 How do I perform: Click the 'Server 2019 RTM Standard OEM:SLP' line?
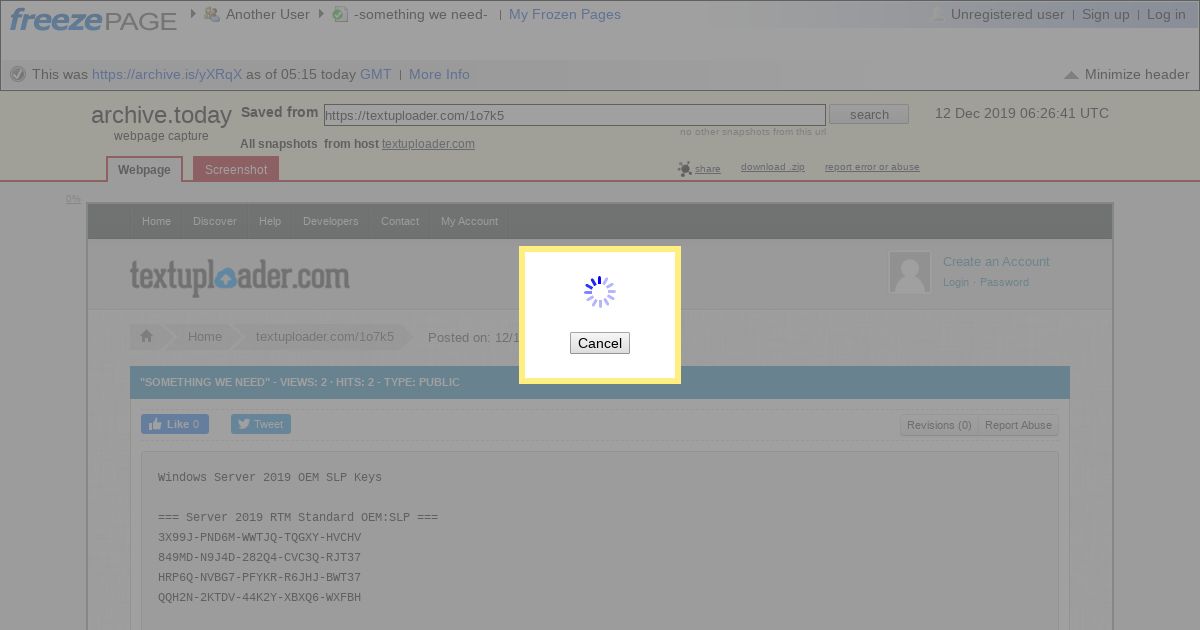(298, 518)
